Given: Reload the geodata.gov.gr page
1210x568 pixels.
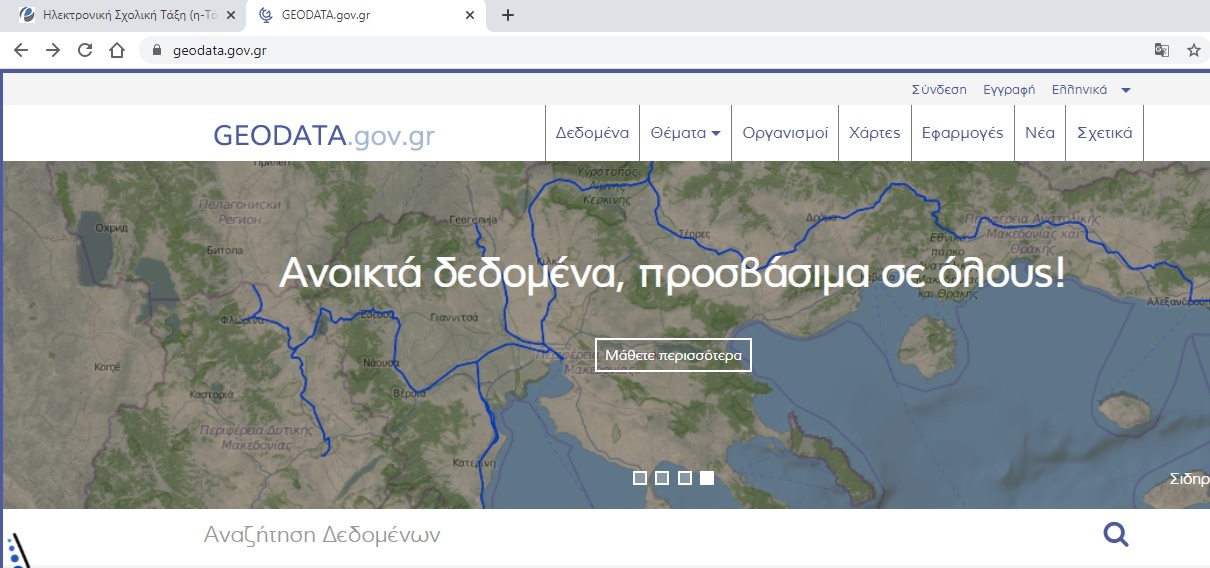Looking at the screenshot, I should click(85, 50).
